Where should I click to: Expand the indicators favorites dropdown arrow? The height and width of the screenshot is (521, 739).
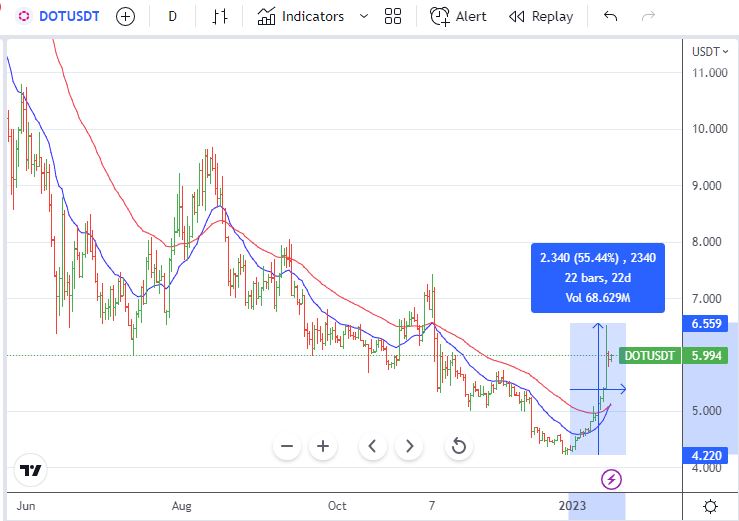coord(364,17)
